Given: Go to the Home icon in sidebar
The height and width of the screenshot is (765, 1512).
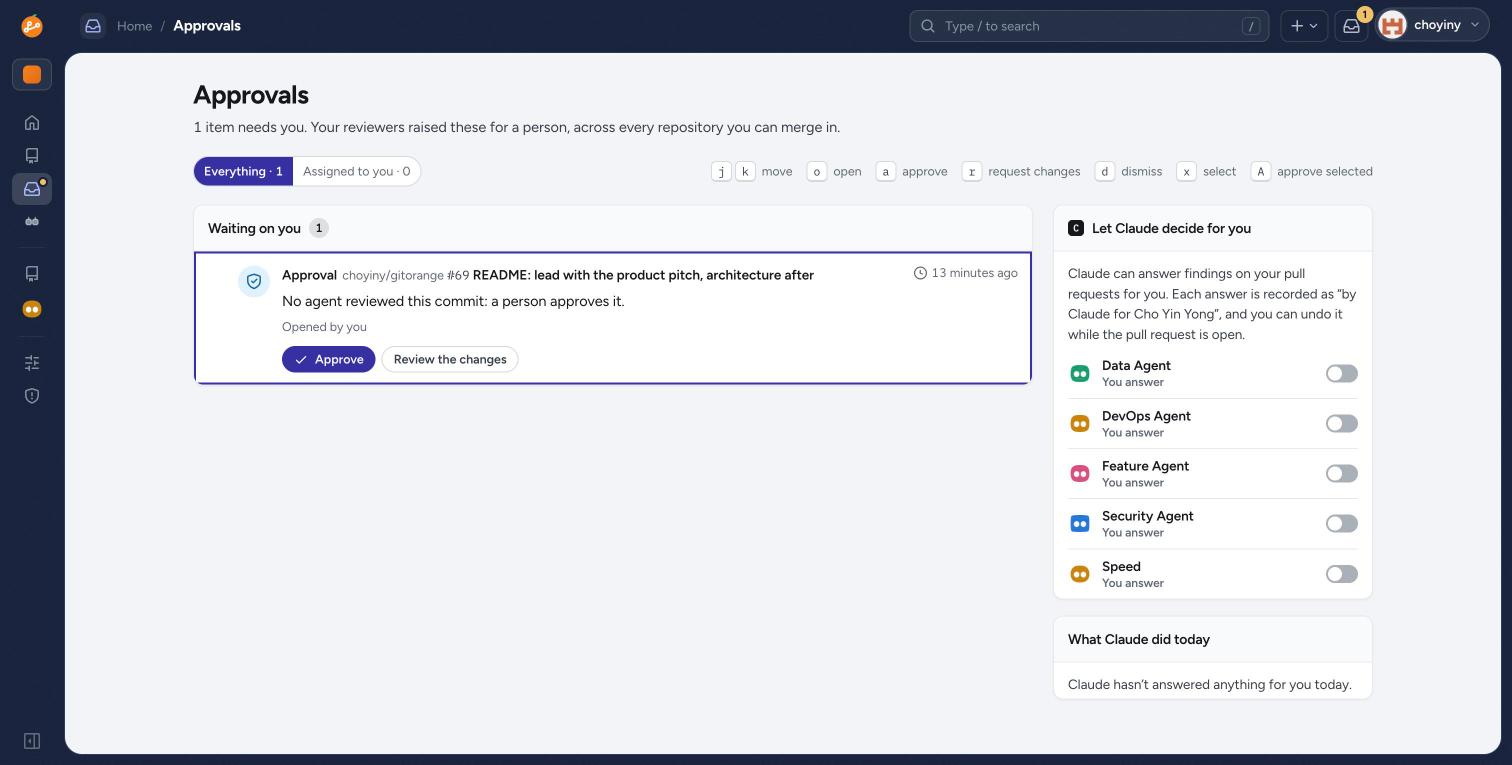Looking at the screenshot, I should coord(32,123).
